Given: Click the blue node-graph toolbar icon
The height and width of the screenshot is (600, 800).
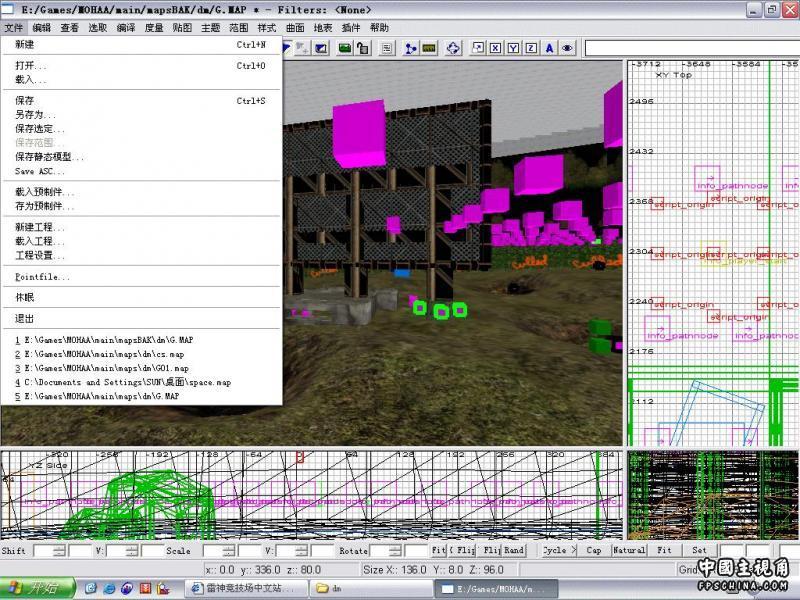Looking at the screenshot, I should pos(411,48).
